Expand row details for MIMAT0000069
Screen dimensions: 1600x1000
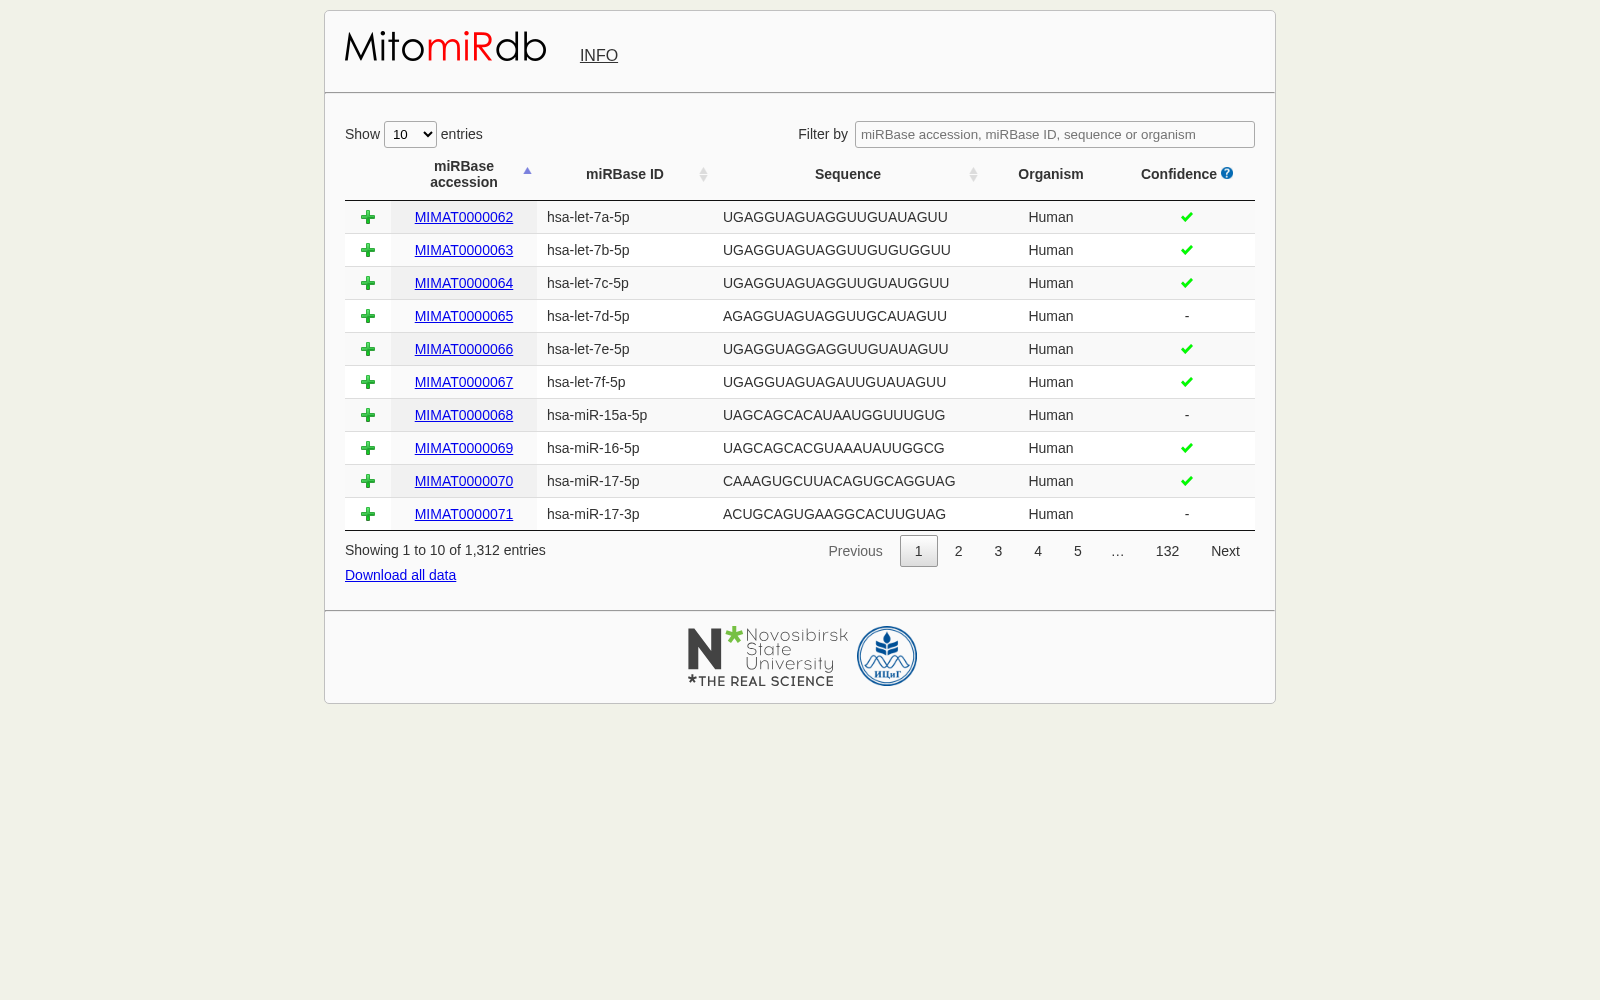(368, 448)
